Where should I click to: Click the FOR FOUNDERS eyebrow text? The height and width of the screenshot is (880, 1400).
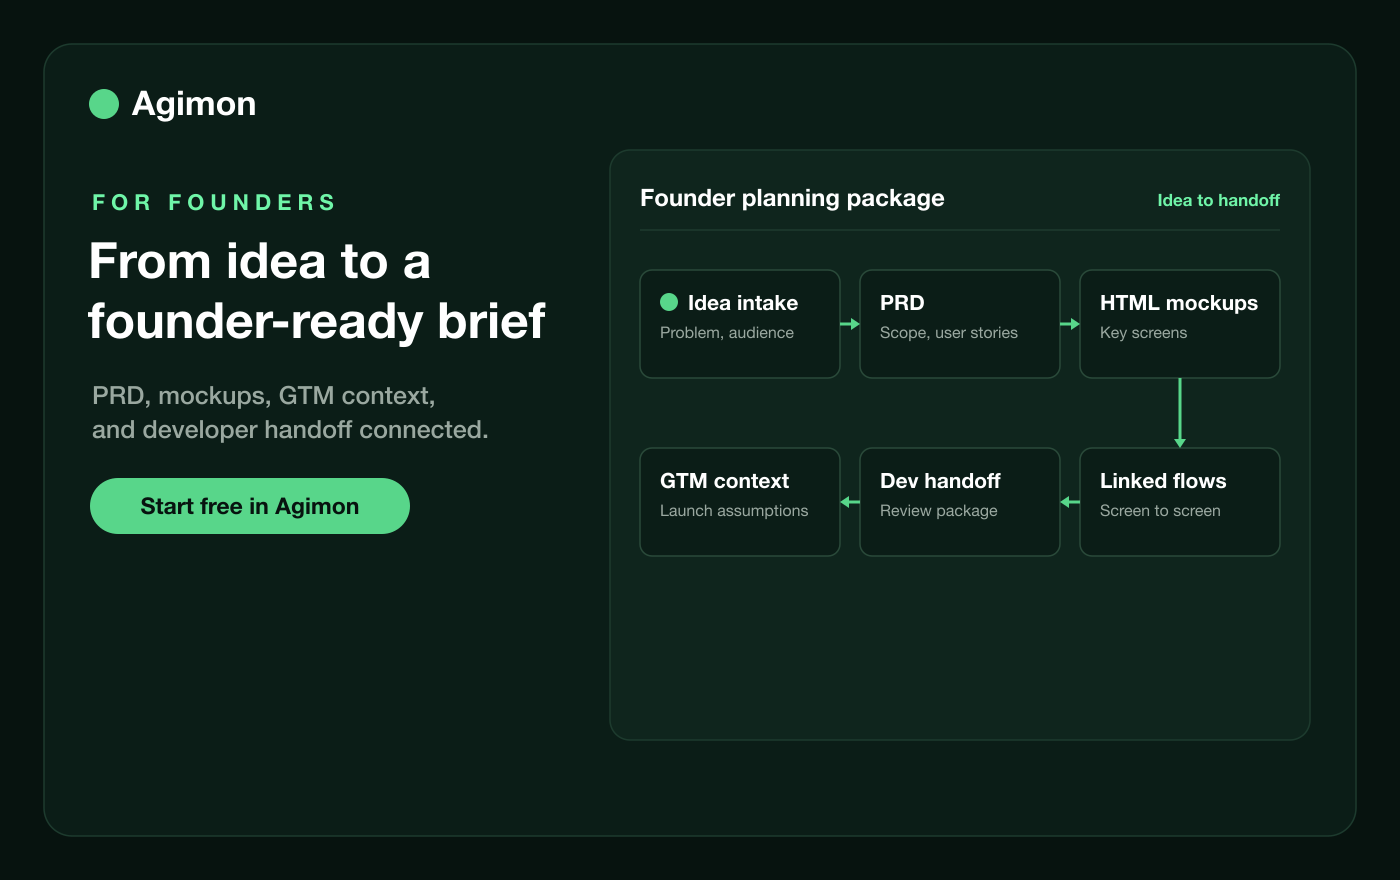tap(214, 202)
